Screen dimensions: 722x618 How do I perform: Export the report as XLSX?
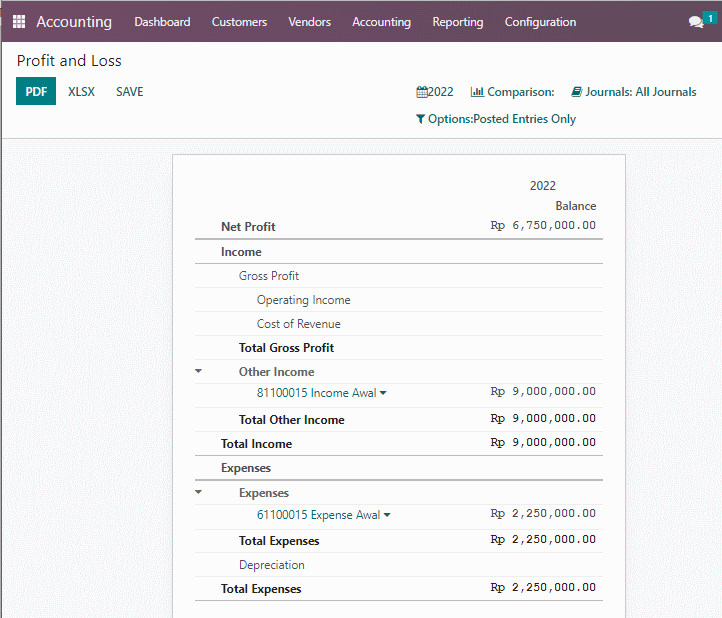point(82,92)
